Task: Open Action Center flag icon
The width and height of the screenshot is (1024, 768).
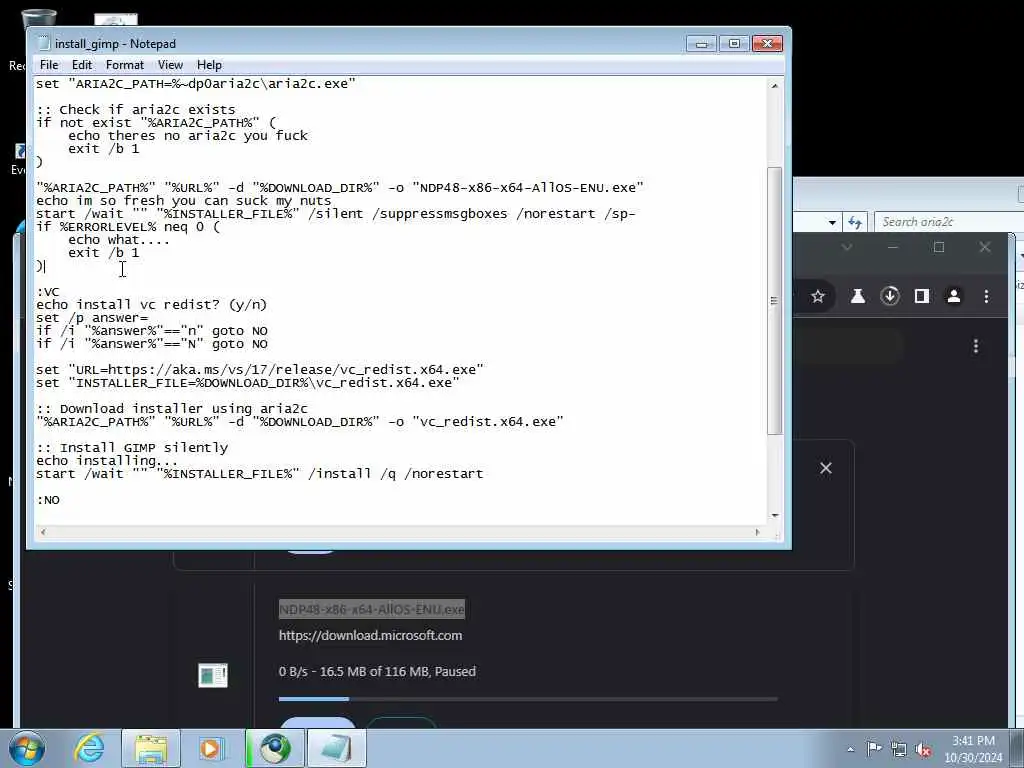Action: point(873,749)
